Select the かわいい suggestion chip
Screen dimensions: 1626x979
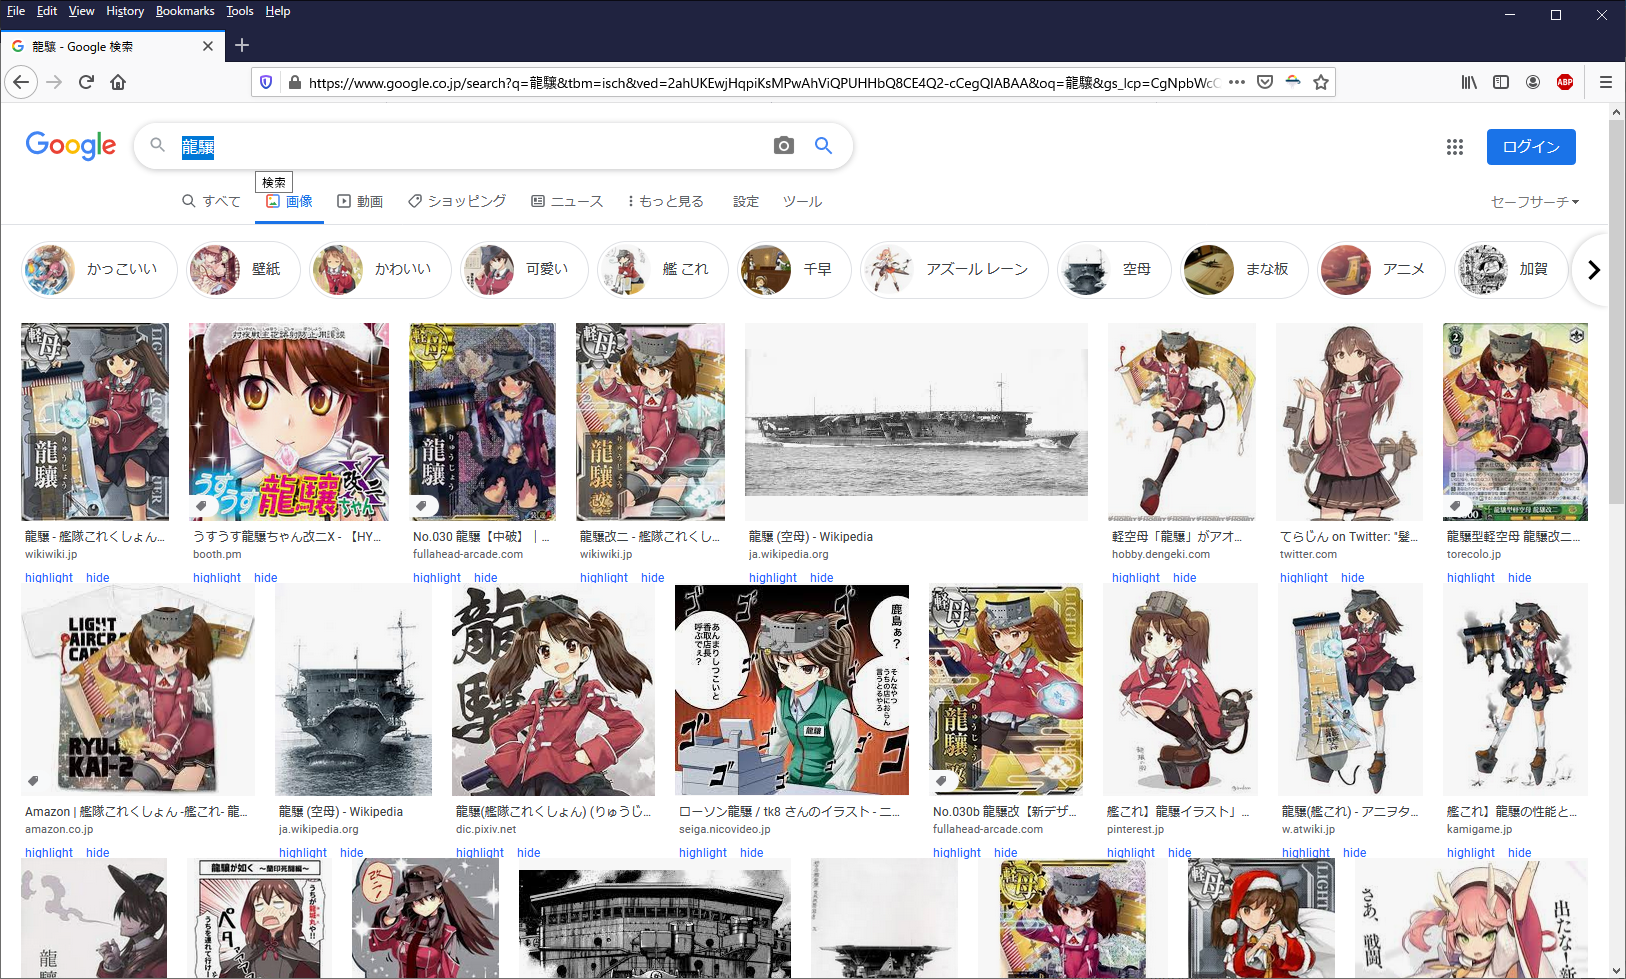coord(380,269)
